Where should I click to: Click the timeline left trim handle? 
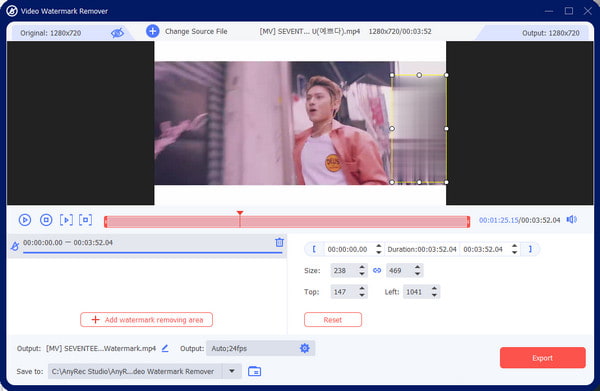click(106, 222)
